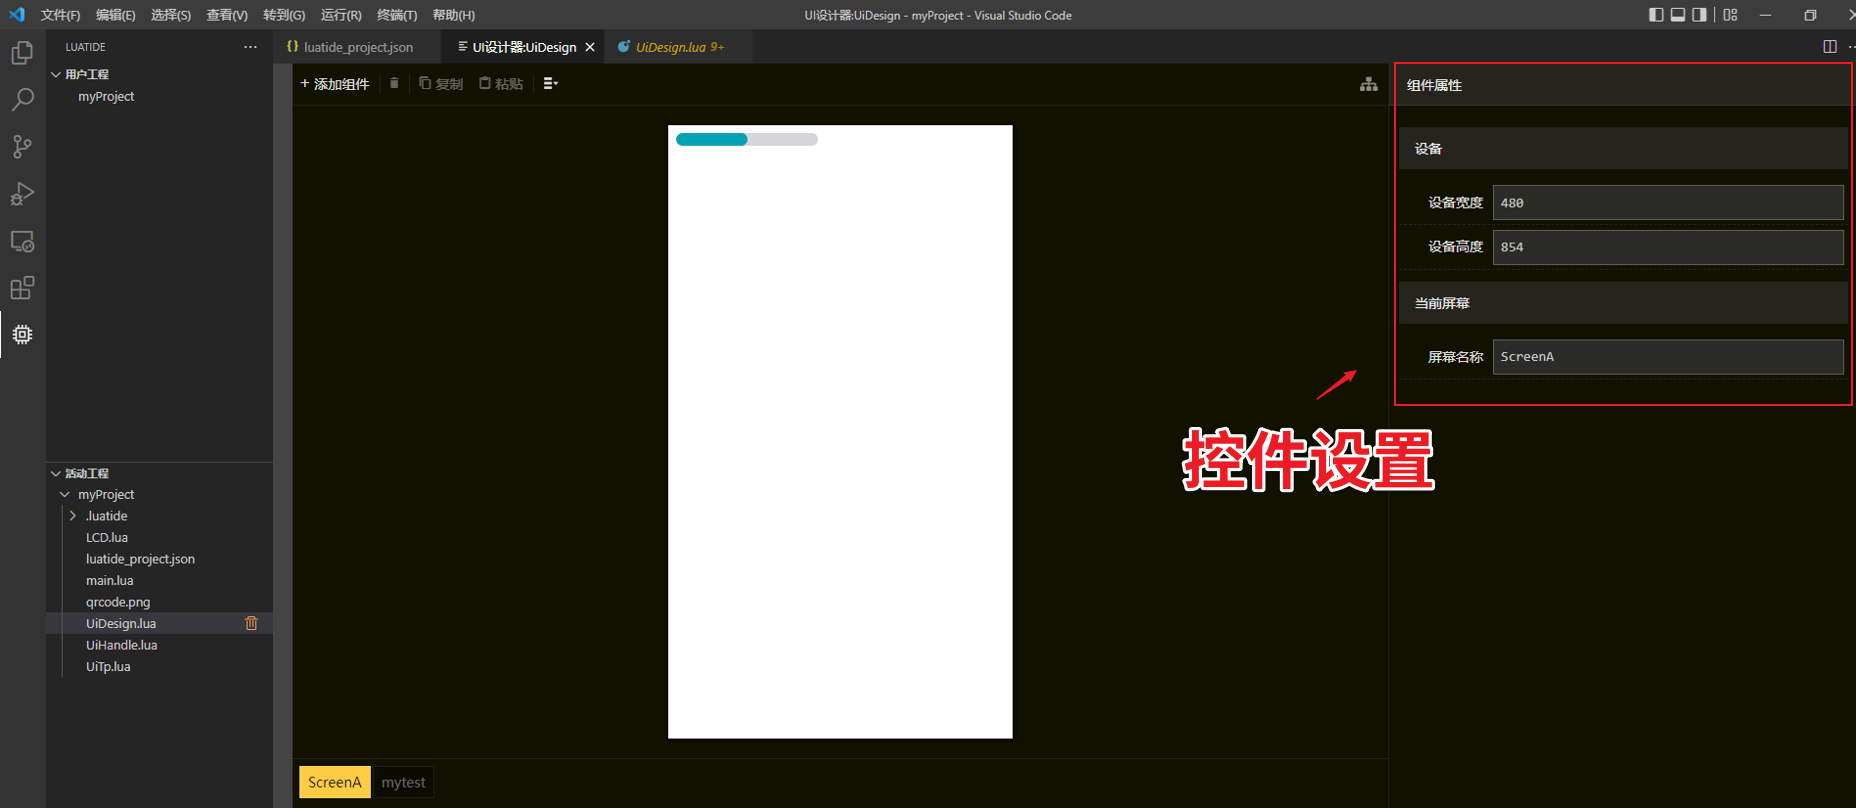Click the 当前屏幕 section header

(x=1623, y=303)
